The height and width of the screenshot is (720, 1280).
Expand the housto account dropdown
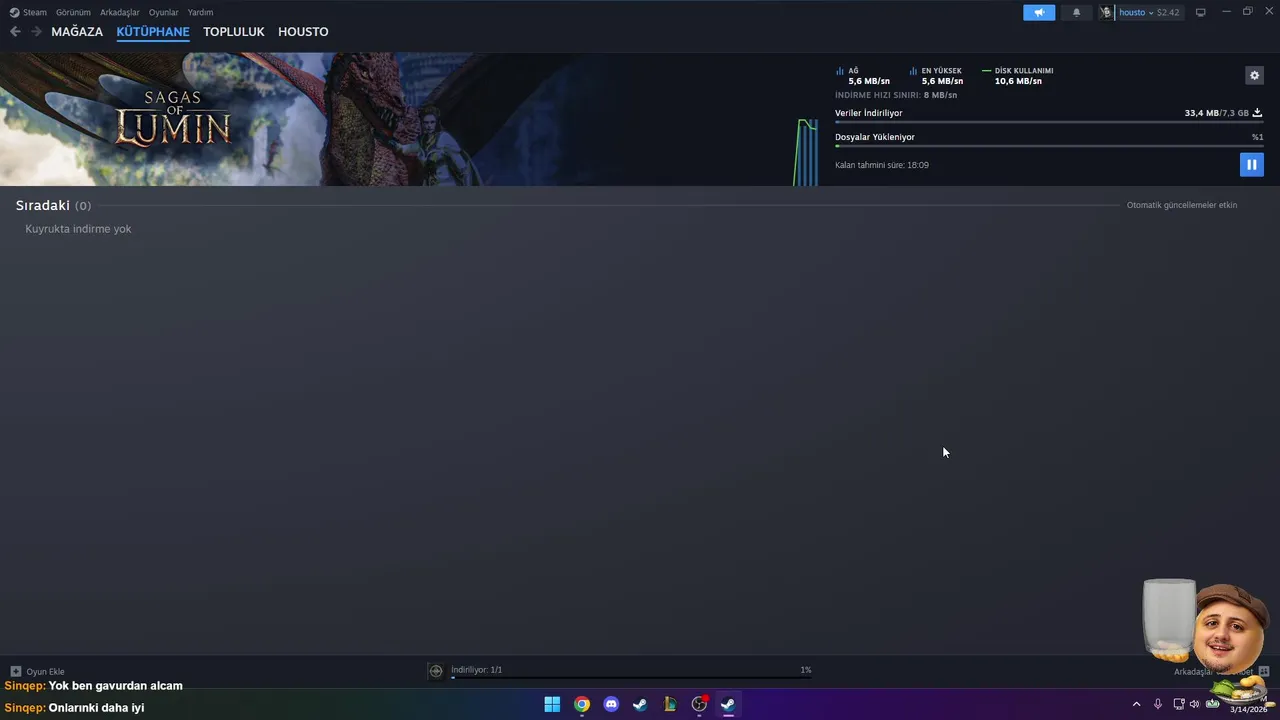pyautogui.click(x=1151, y=12)
